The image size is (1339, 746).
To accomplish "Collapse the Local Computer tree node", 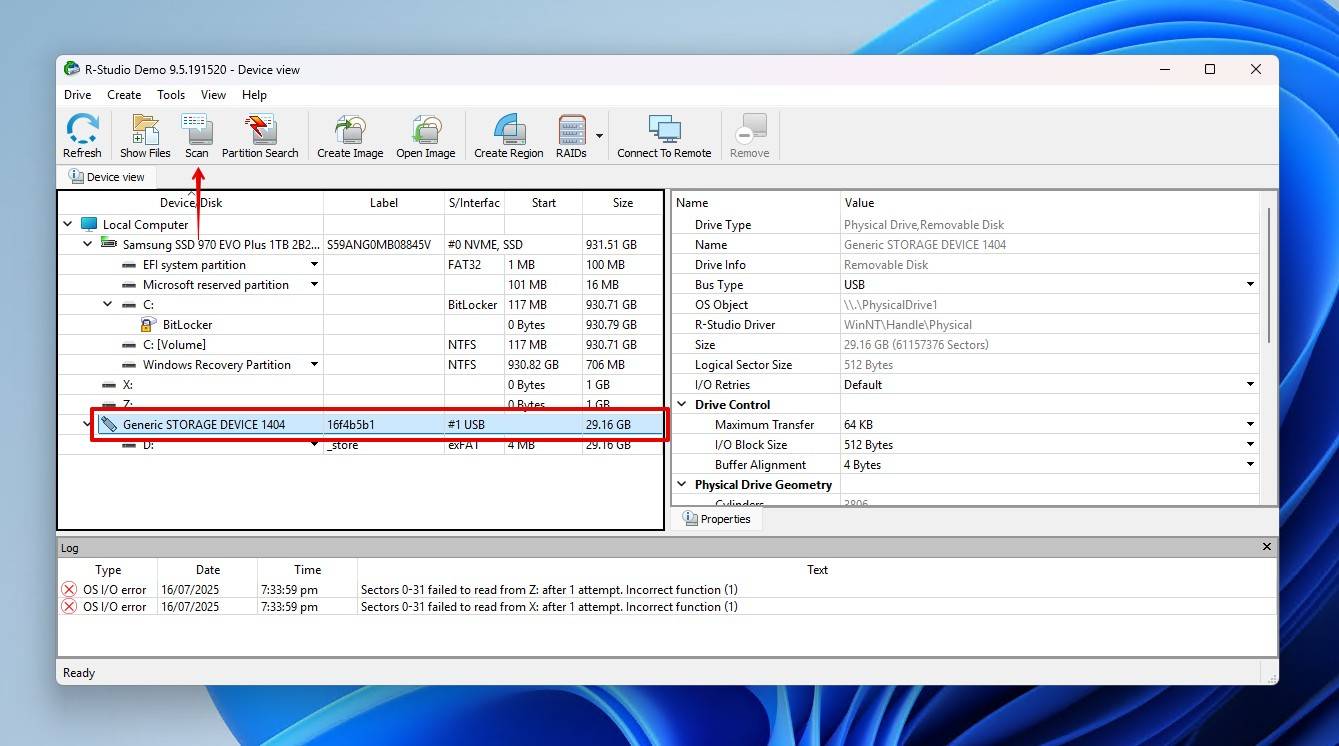I will (68, 224).
